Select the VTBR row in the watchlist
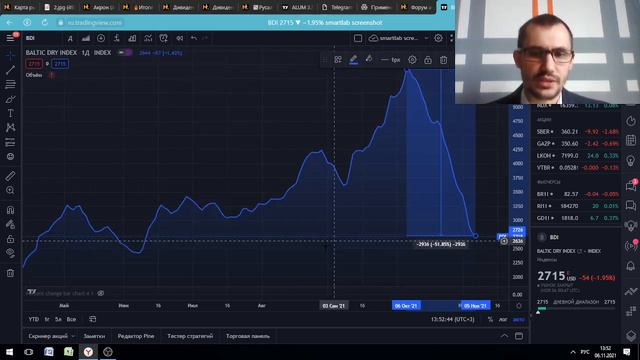 (x=577, y=167)
